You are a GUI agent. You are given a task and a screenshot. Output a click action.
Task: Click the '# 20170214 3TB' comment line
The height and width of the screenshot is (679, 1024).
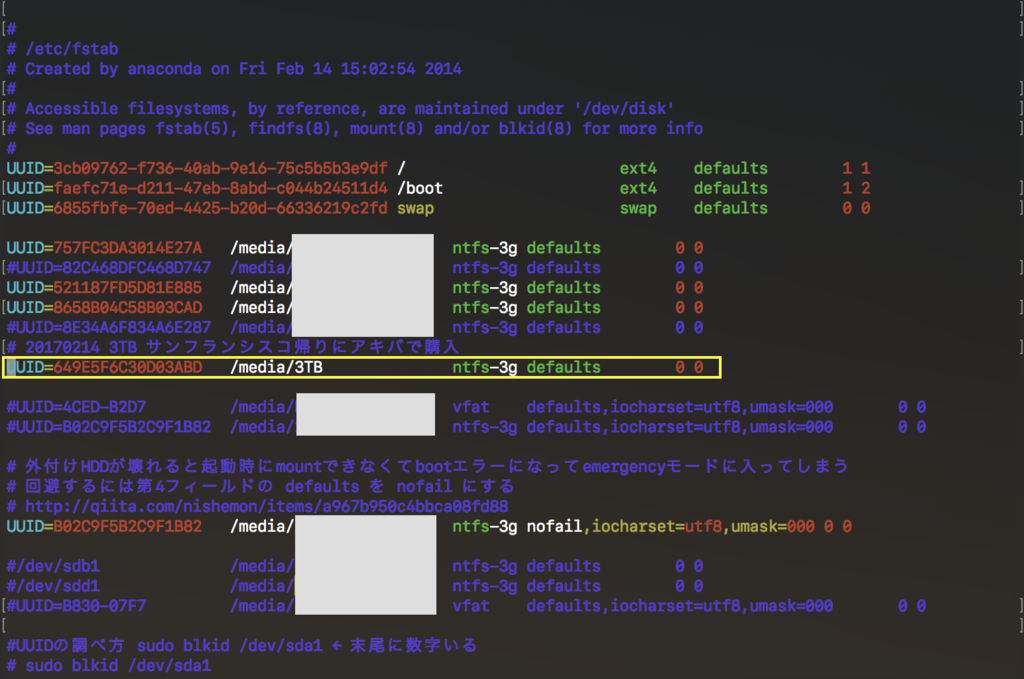232,347
